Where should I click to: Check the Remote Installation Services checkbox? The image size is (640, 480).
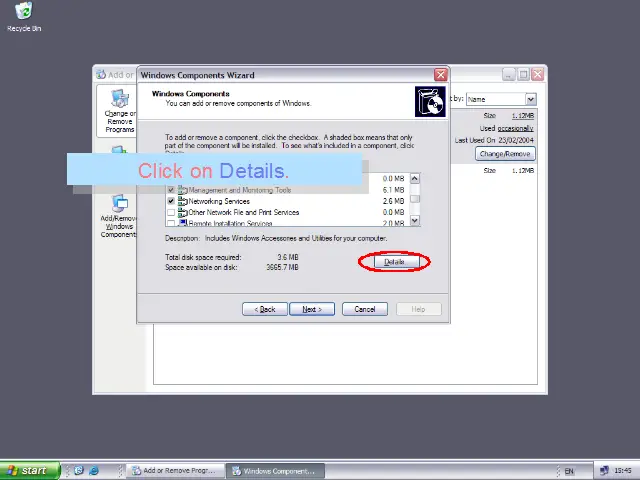(171, 223)
